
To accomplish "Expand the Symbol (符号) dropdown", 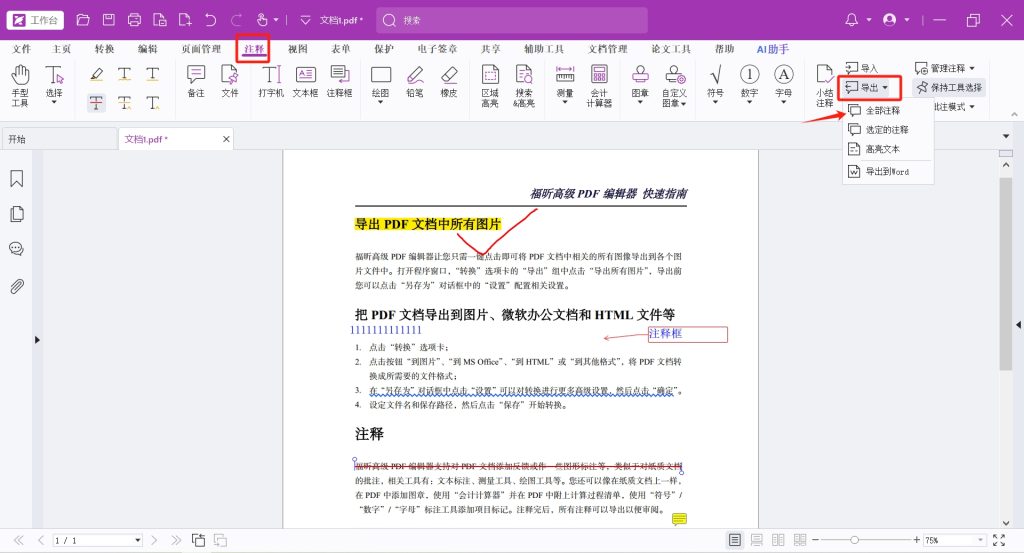I will [x=715, y=103].
